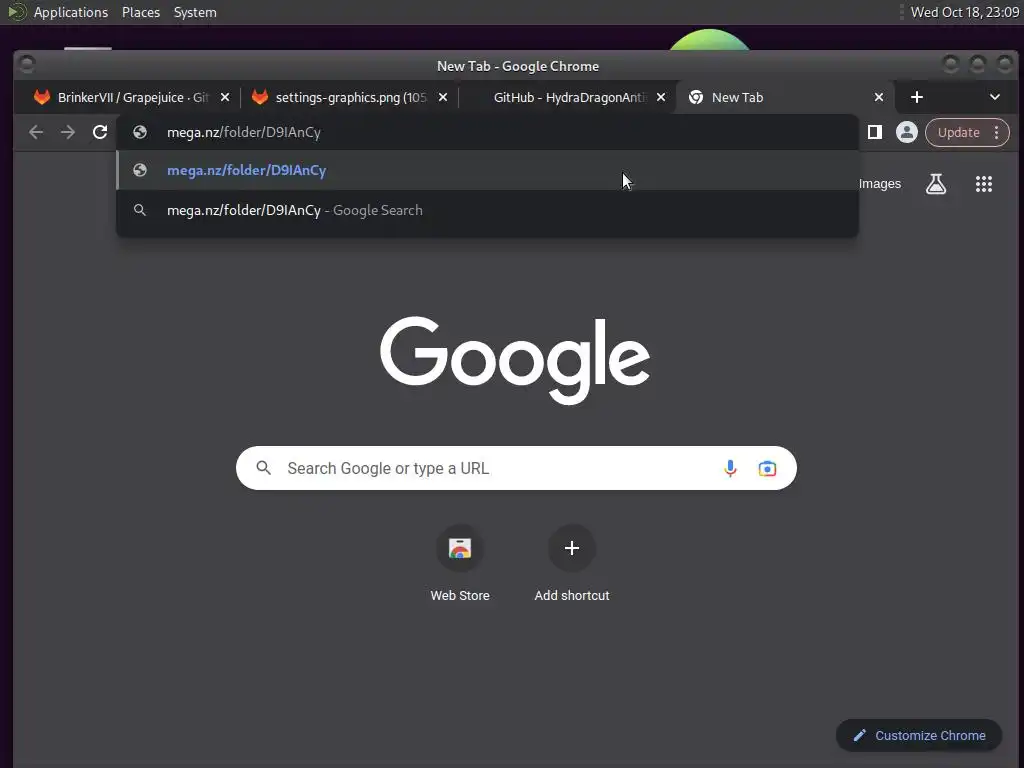Click the Google logo
The height and width of the screenshot is (768, 1024).
pyautogui.click(x=515, y=360)
